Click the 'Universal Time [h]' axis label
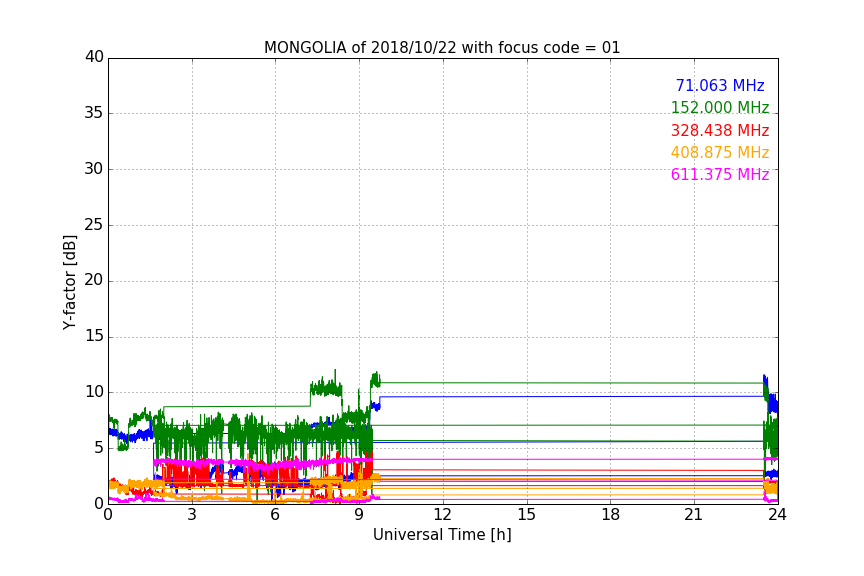The height and width of the screenshot is (576, 864). [442, 535]
